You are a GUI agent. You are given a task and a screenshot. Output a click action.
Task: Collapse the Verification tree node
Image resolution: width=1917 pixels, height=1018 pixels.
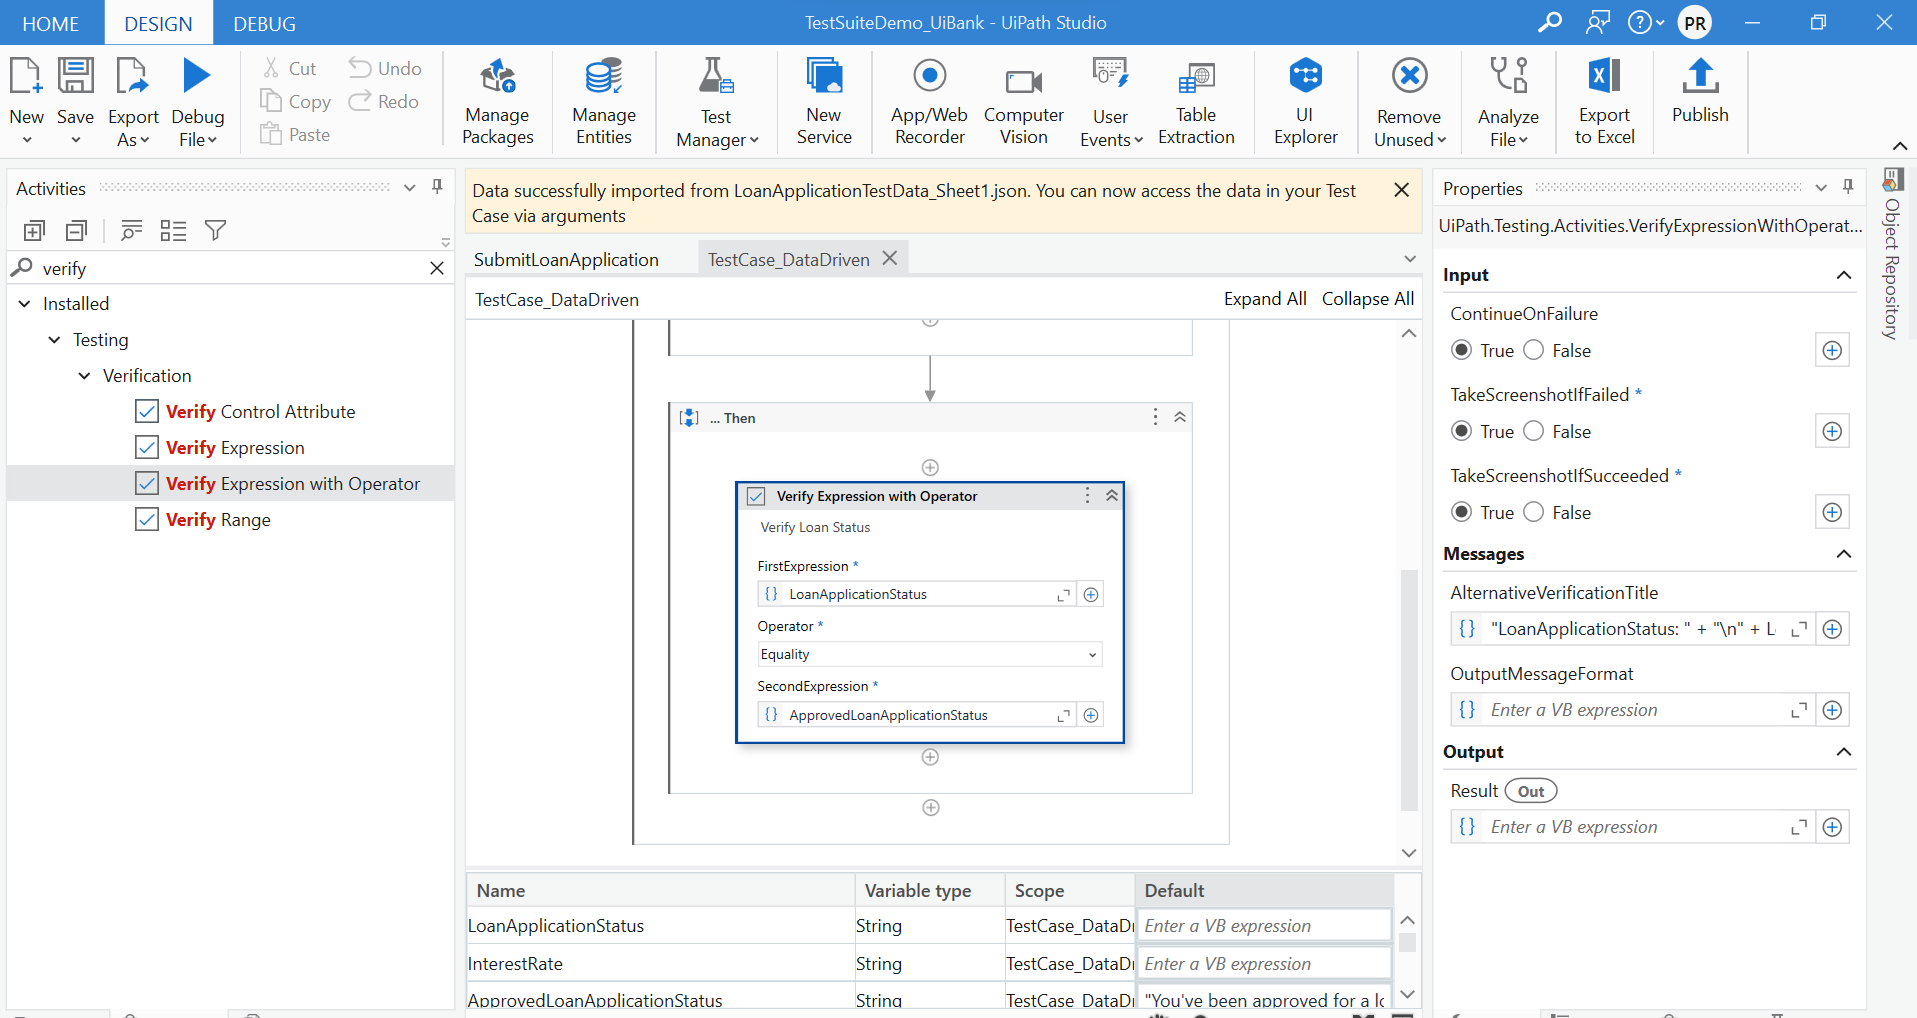click(x=85, y=375)
